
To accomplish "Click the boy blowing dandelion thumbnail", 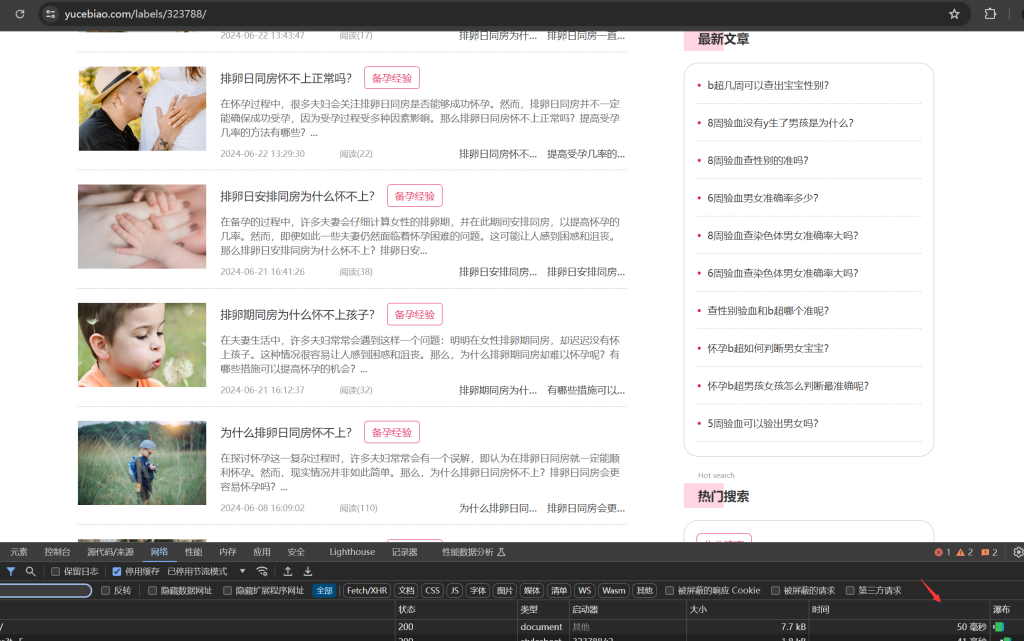I will click(142, 345).
